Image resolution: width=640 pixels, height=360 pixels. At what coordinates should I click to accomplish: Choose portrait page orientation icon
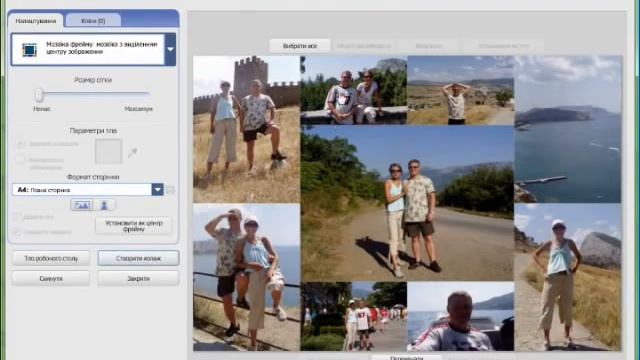click(x=104, y=205)
